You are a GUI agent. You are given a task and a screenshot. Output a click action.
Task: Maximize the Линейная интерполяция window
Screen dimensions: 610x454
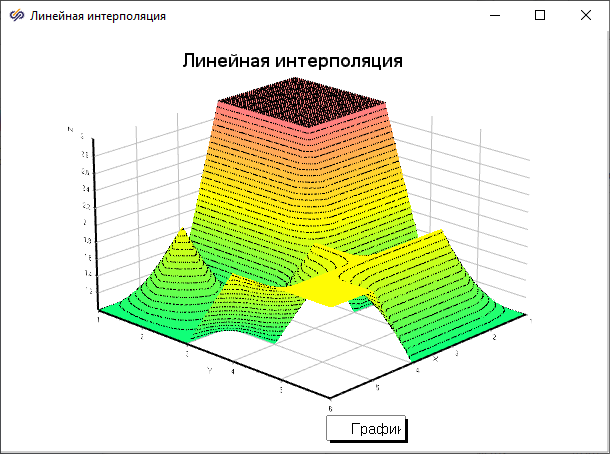click(540, 16)
